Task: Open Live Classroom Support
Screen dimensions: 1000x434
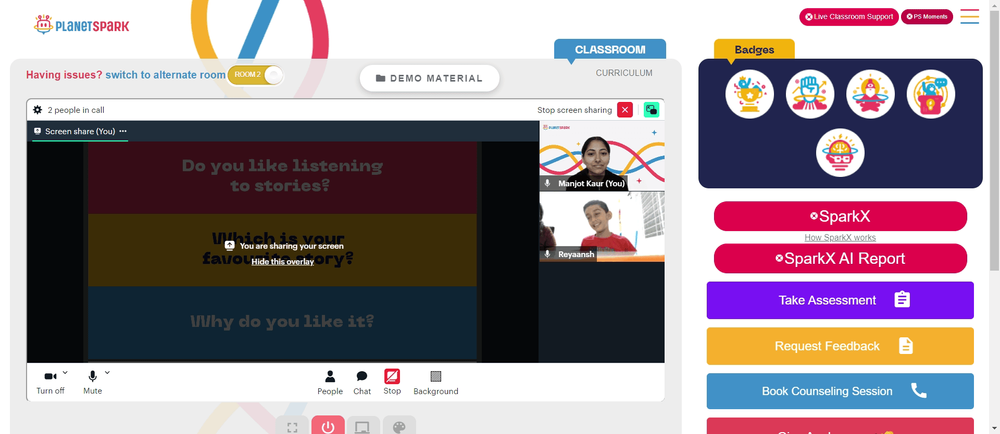Action: [x=849, y=17]
